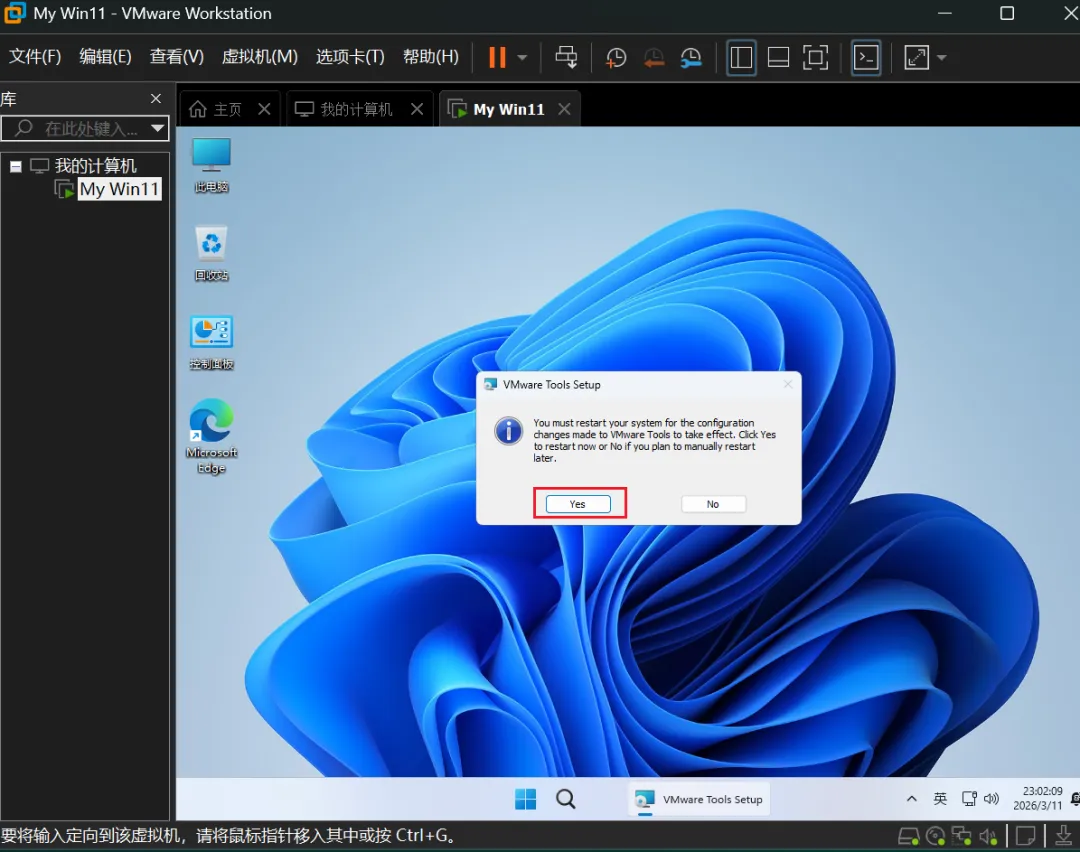Viewport: 1080px width, 852px height.
Task: Open the stretch mode dropdown arrow
Action: [x=942, y=58]
